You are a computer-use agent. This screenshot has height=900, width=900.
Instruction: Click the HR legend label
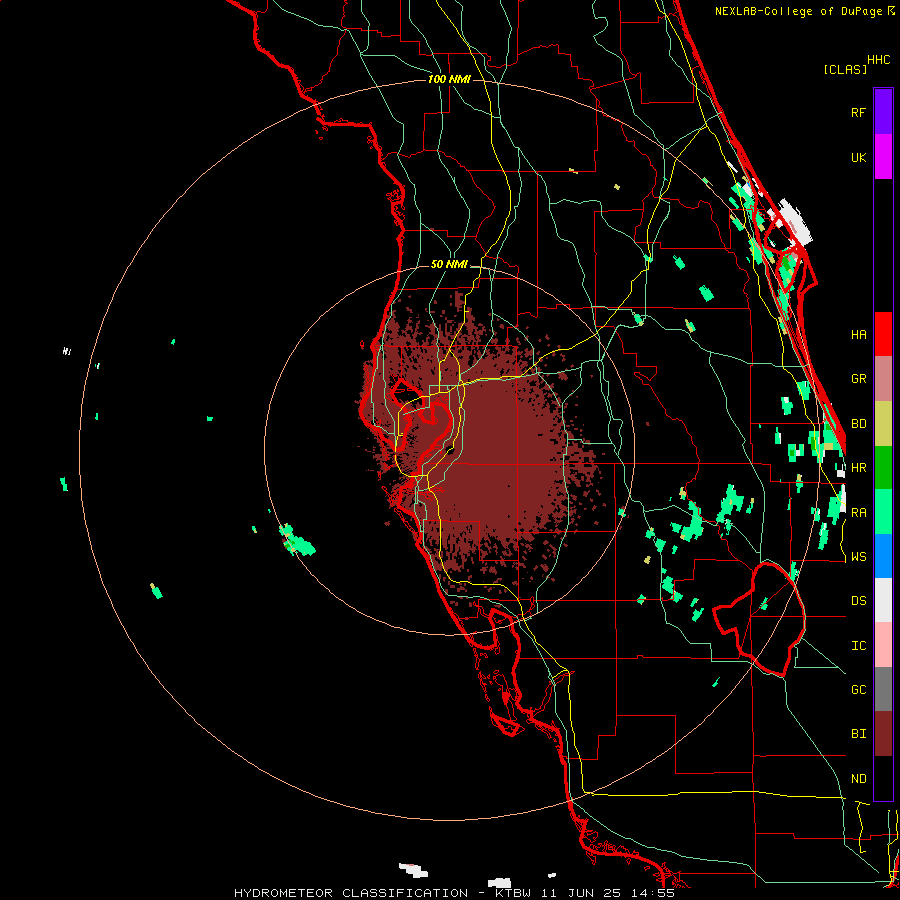pos(859,468)
